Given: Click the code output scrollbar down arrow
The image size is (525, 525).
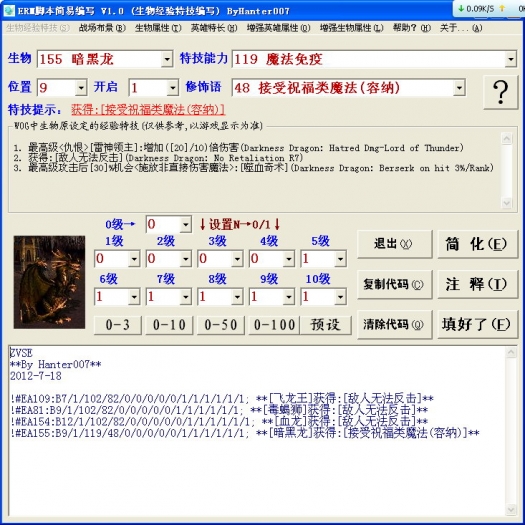Looking at the screenshot, I should pyautogui.click(x=511, y=509).
